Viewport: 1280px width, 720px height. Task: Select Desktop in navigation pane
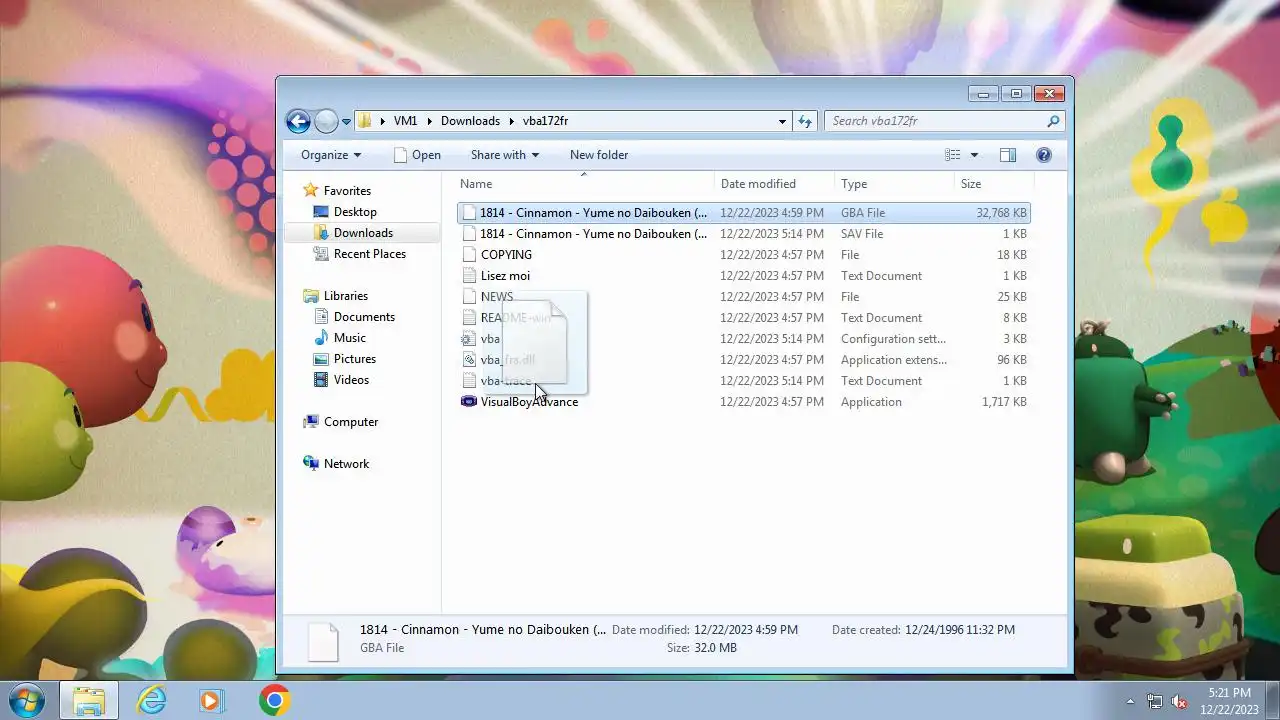(355, 212)
